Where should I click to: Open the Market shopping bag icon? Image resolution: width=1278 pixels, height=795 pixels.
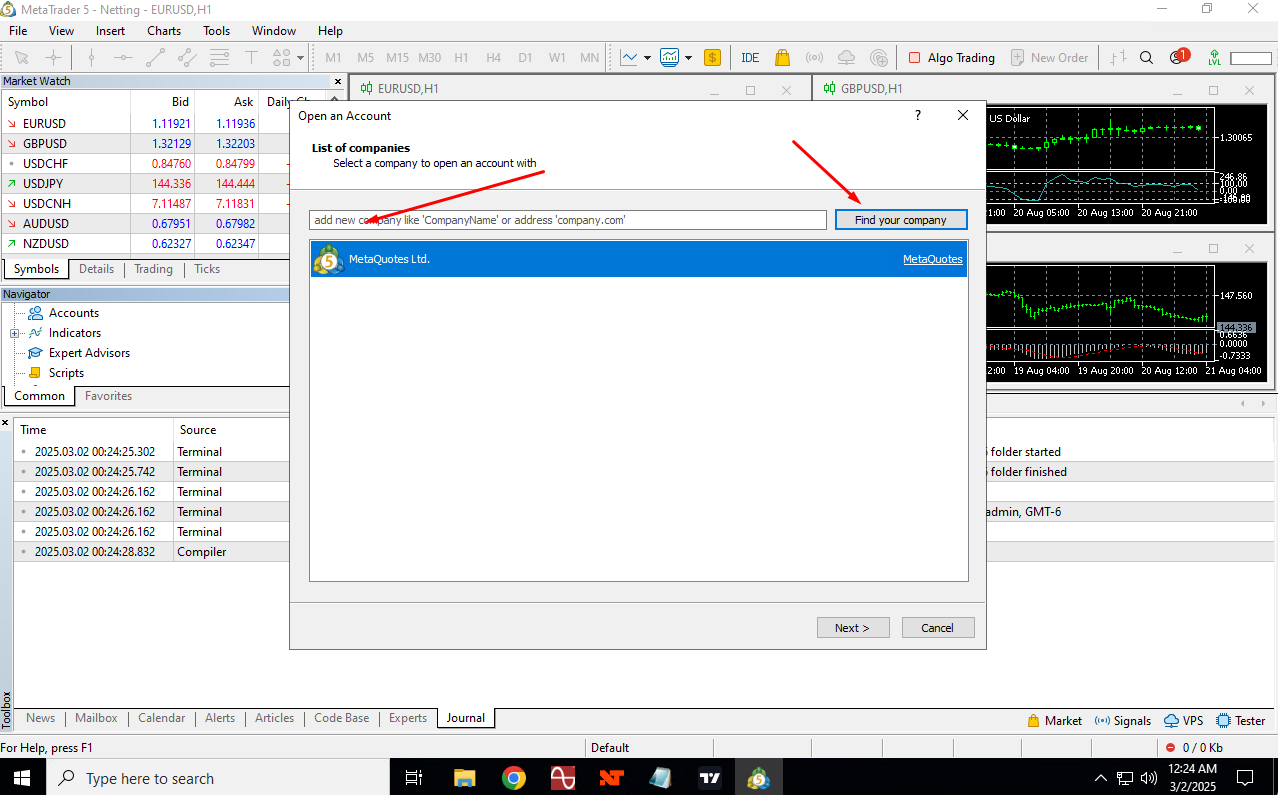782,58
